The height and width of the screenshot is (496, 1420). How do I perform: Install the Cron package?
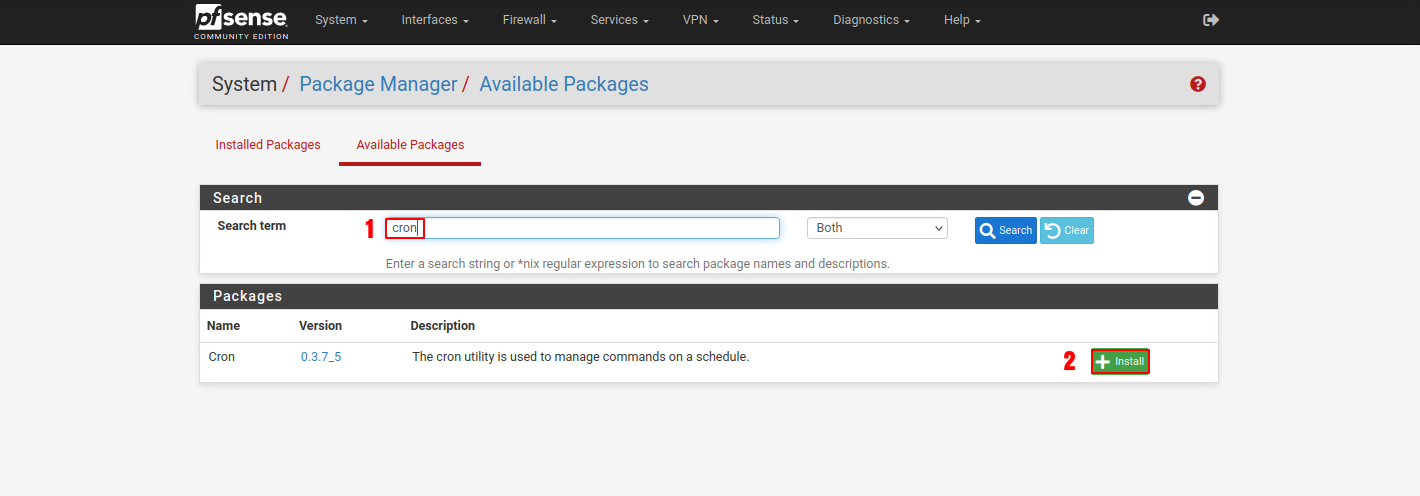(1120, 362)
